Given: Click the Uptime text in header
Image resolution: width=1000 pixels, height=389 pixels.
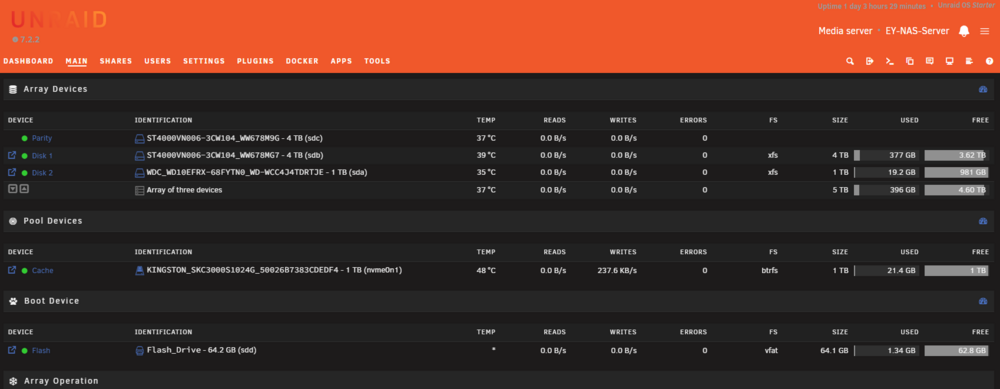Looking at the screenshot, I should 872,6.
